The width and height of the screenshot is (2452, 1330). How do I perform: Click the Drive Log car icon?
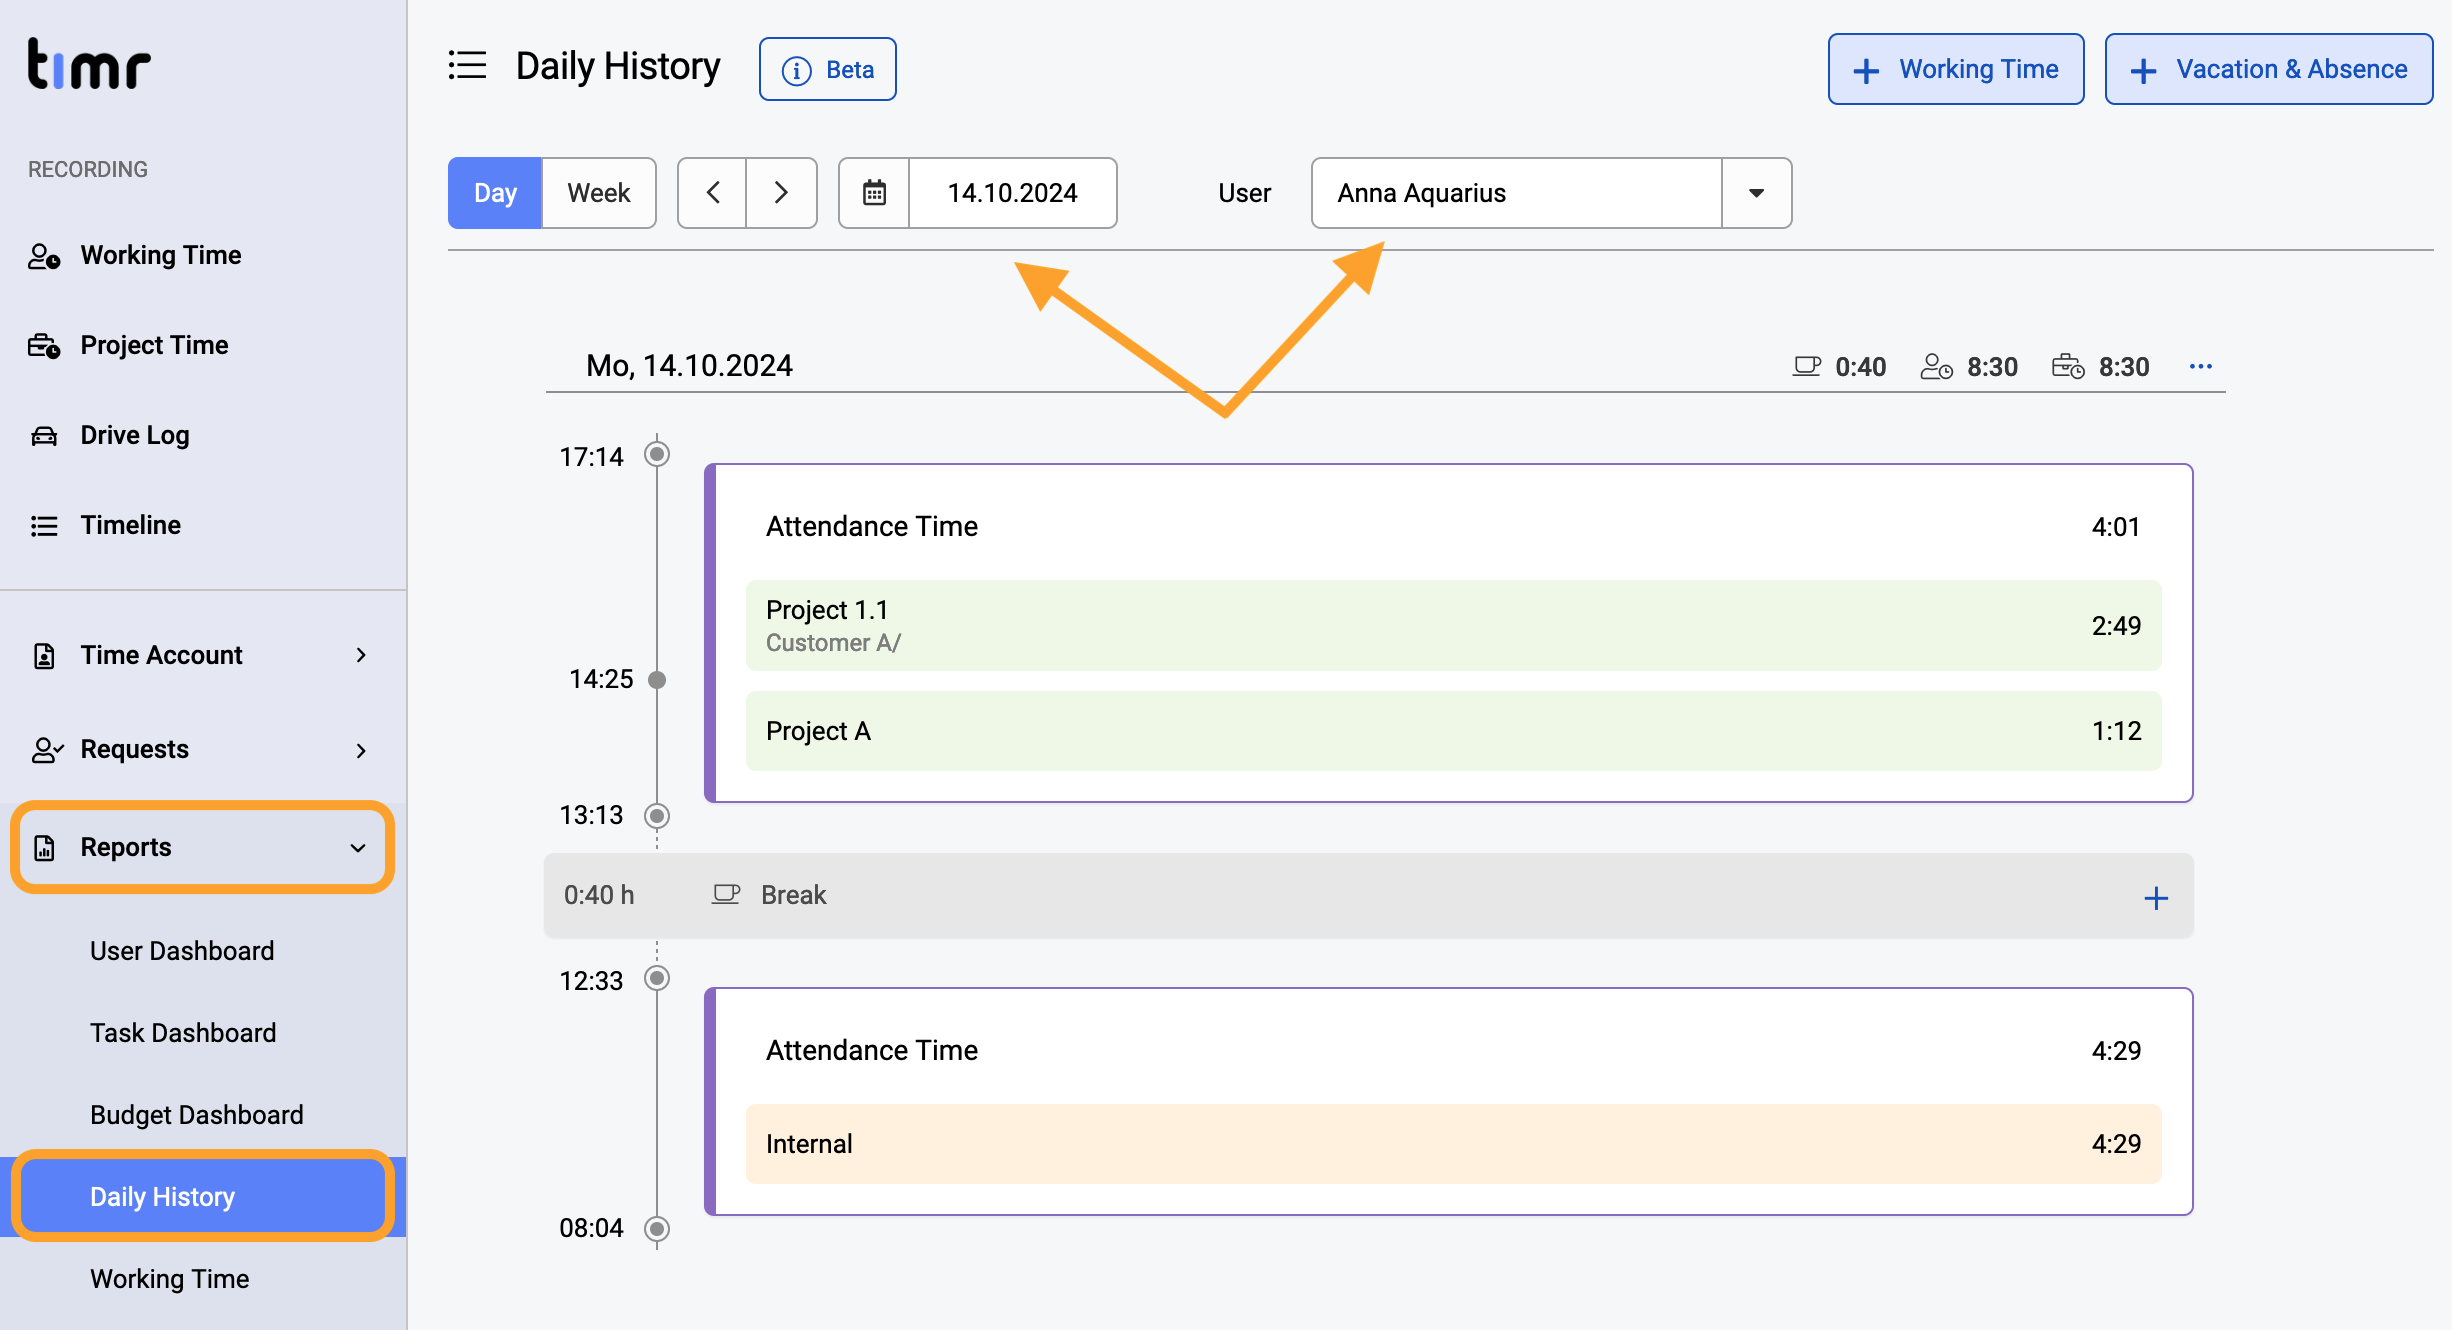tap(44, 436)
